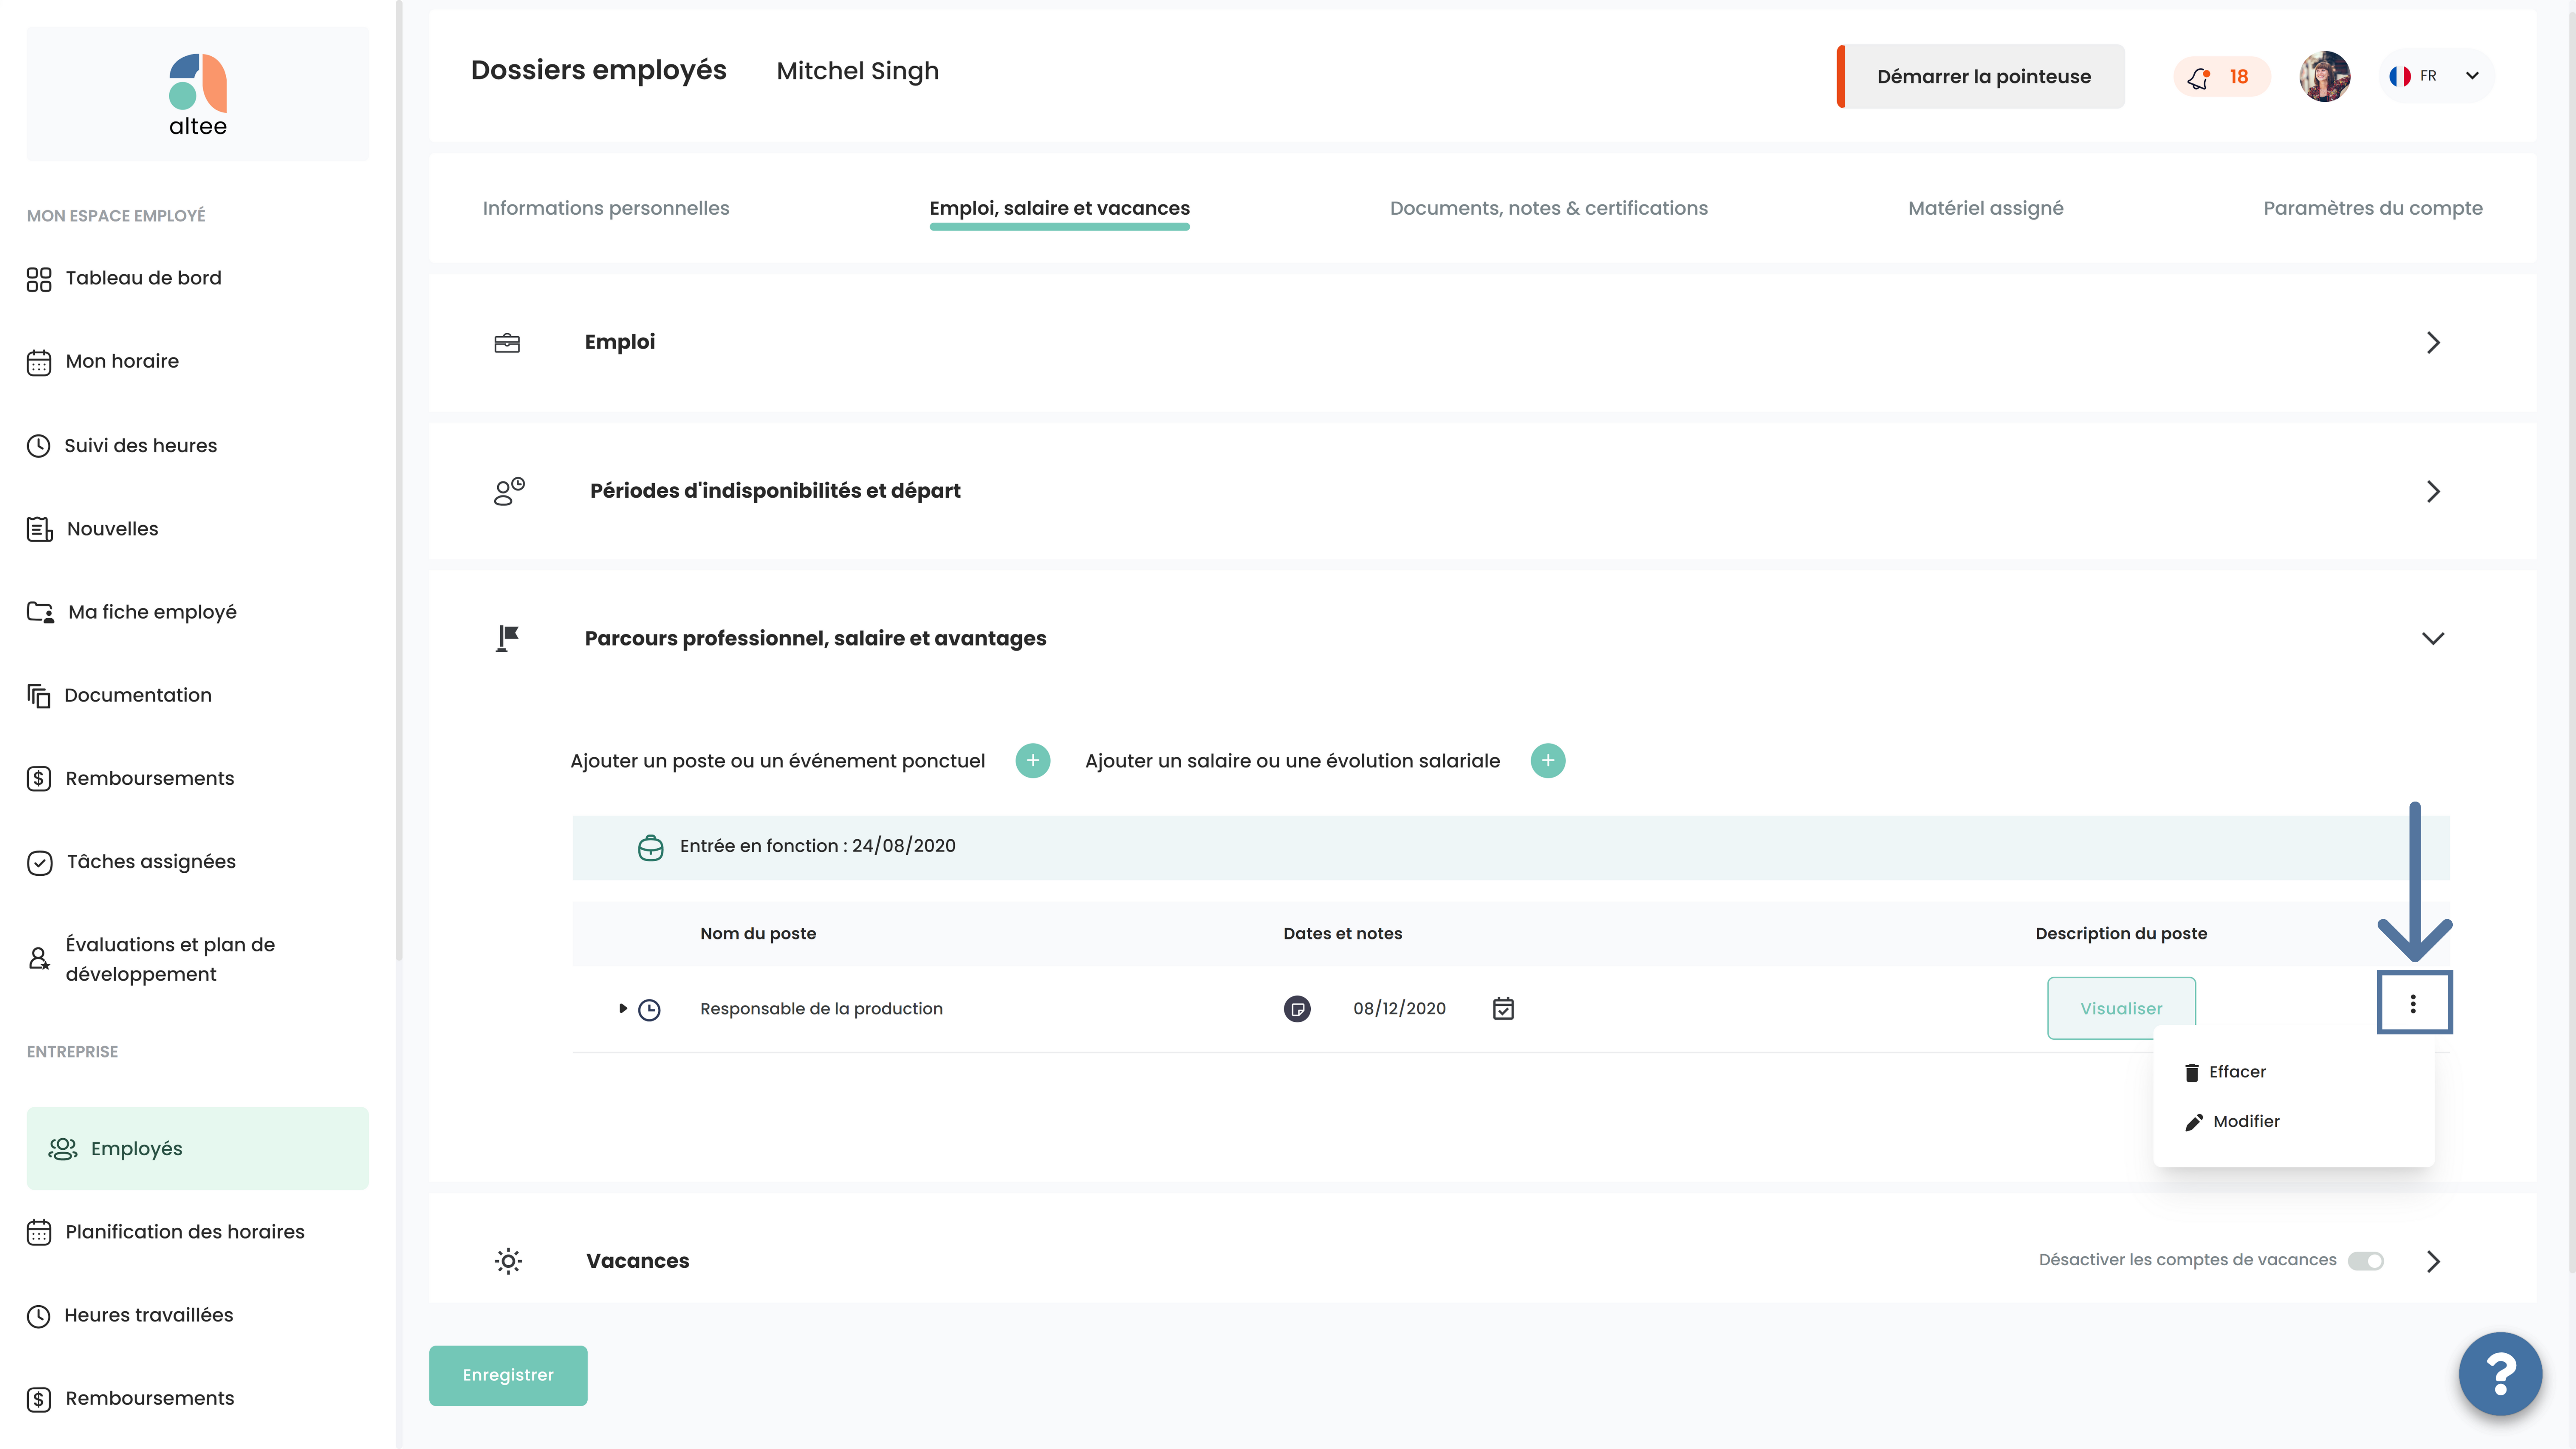This screenshot has width=2576, height=1449.
Task: Open Documentation in sidebar
Action: [119, 695]
